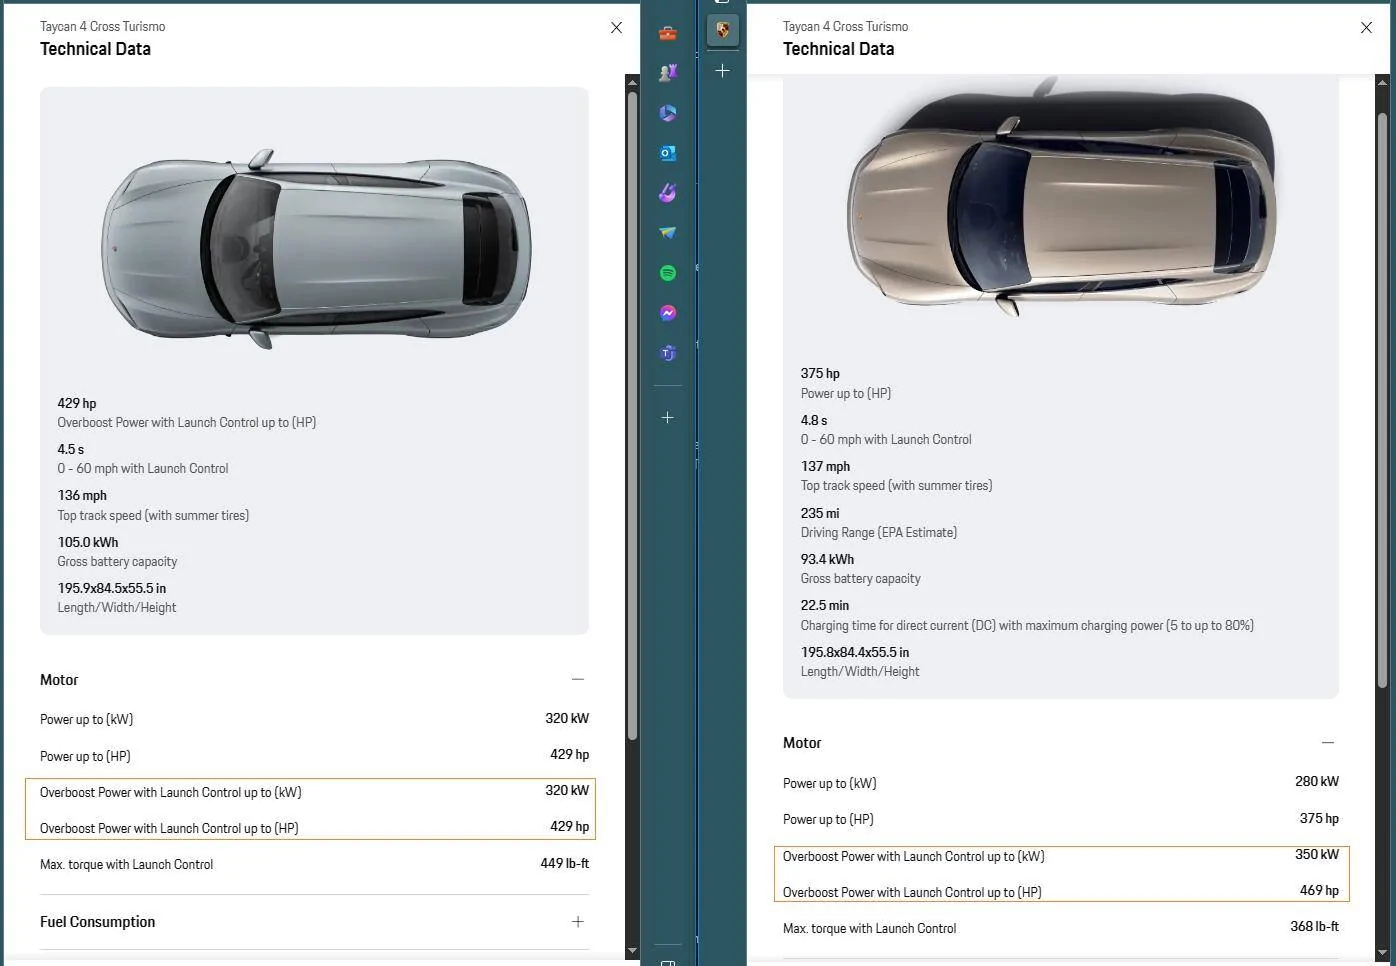Expand the Fuel Consumption section
1396x966 pixels.
coord(577,922)
